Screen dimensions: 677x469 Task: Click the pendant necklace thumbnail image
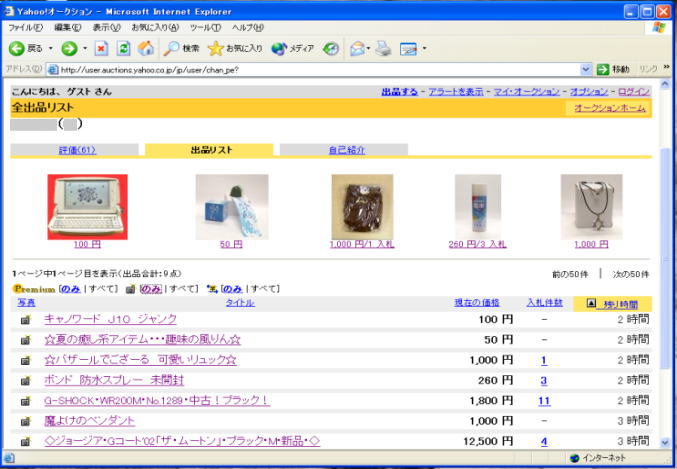pyautogui.click(x=592, y=207)
